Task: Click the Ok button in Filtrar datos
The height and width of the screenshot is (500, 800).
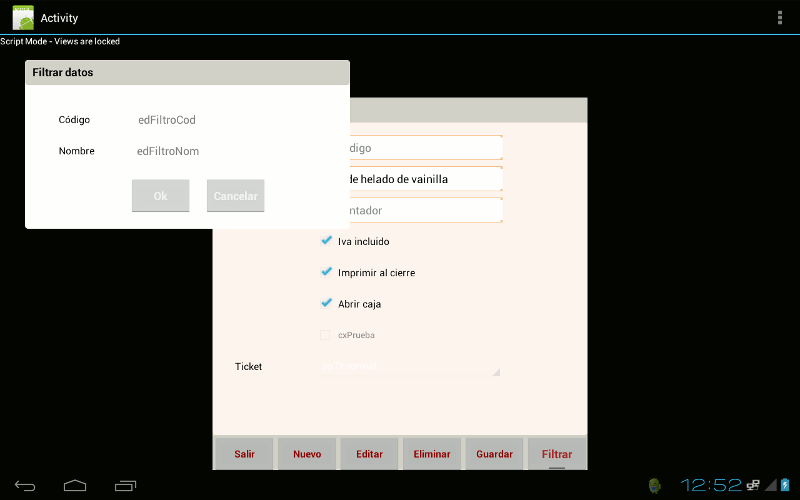Action: pyautogui.click(x=161, y=196)
